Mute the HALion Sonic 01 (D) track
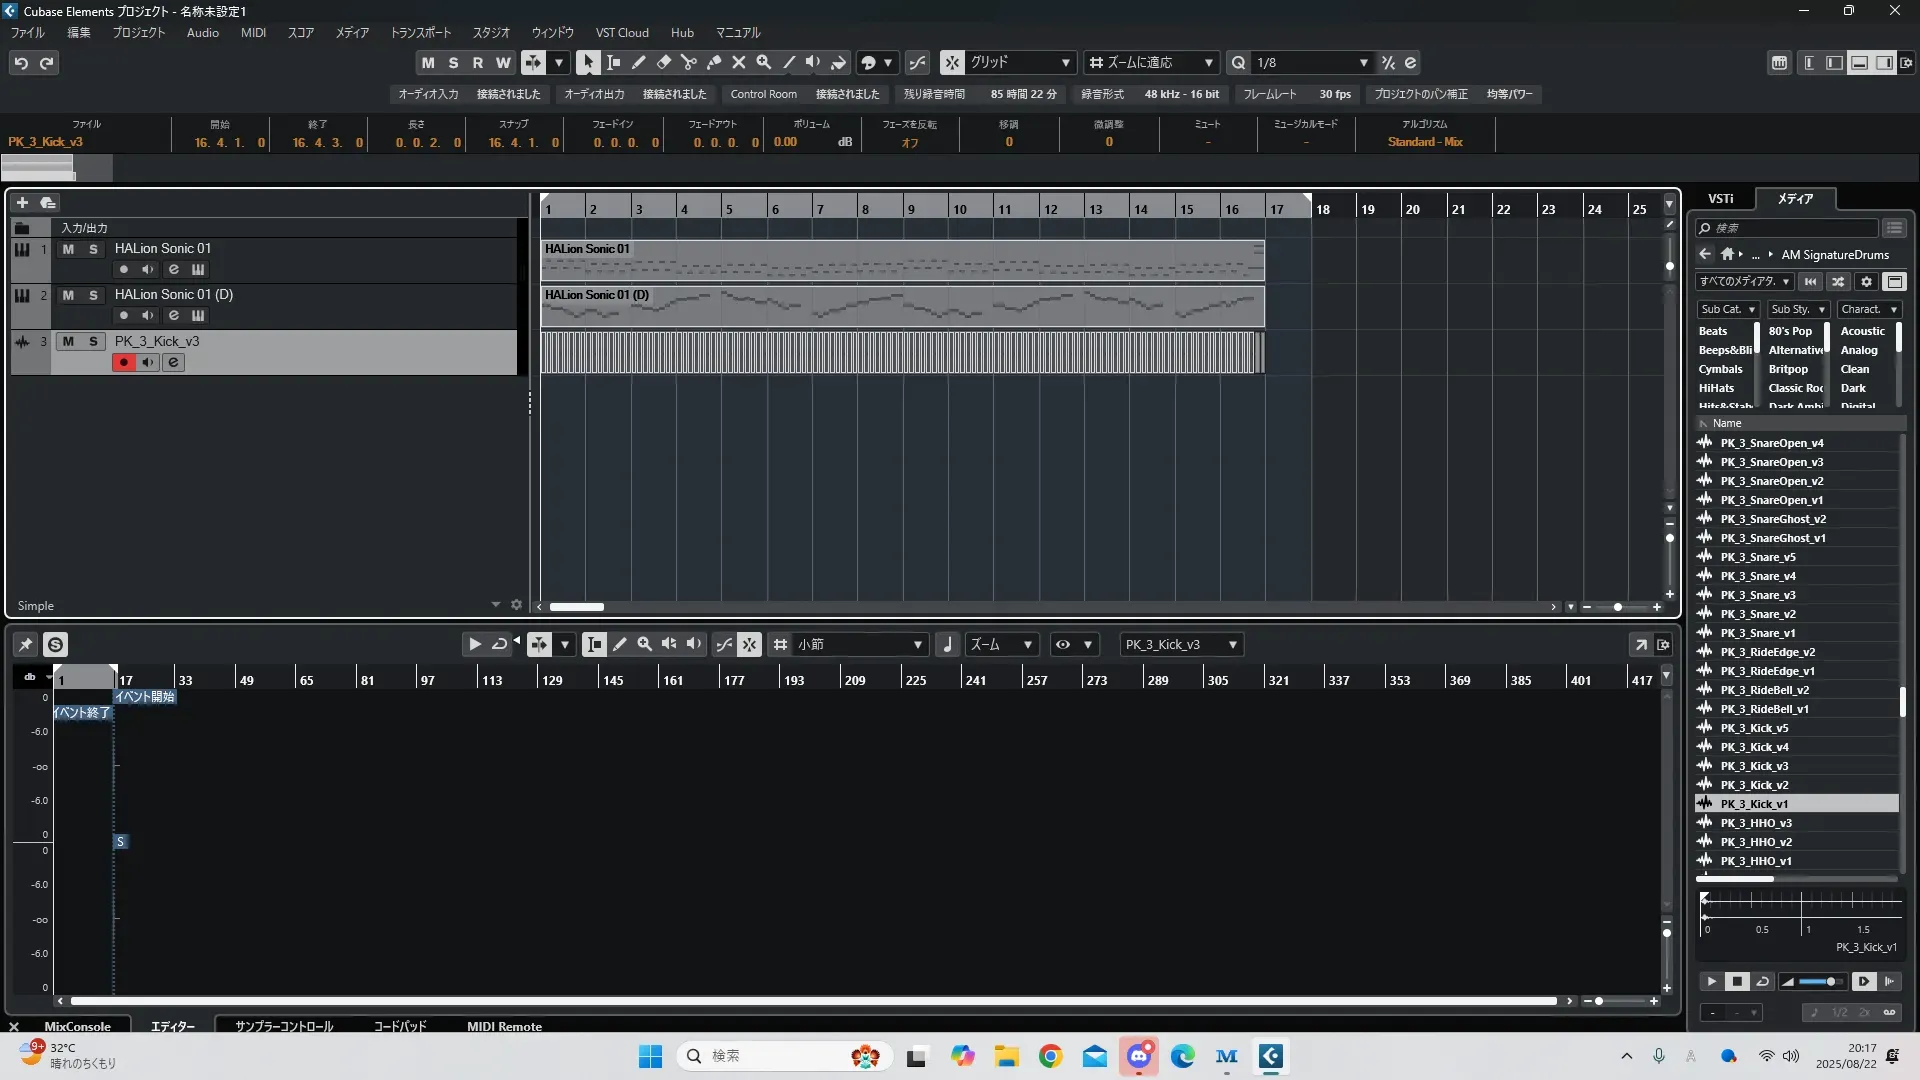Screen dimensions: 1920x1080 click(x=68, y=295)
